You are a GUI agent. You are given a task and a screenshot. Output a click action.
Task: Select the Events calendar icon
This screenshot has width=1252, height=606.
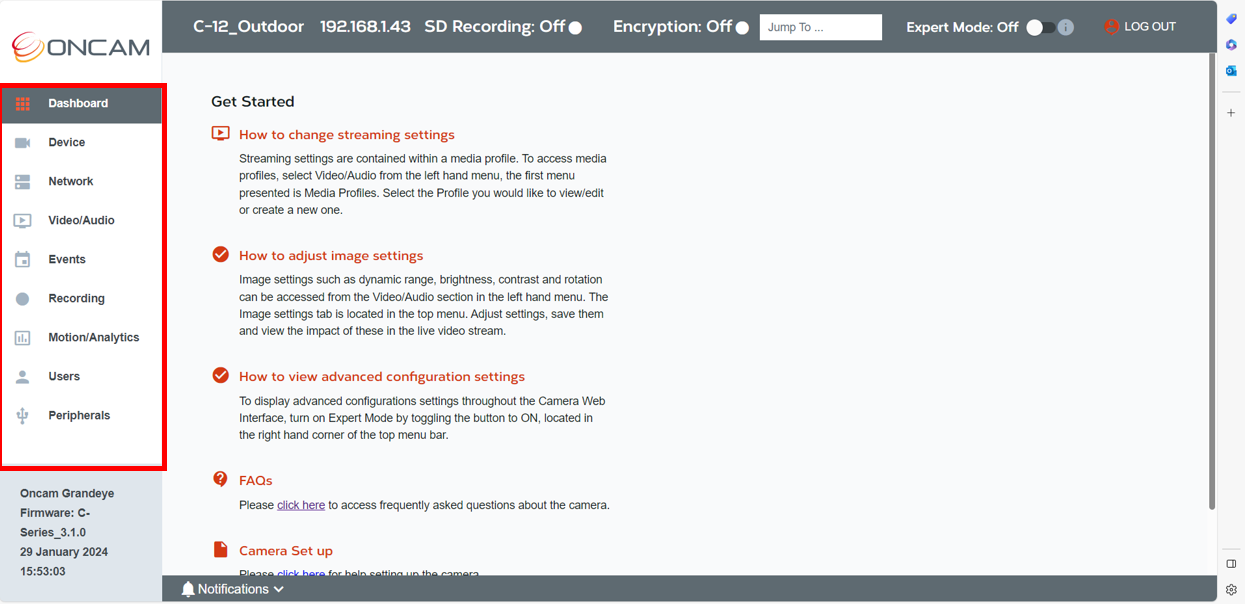(22, 260)
